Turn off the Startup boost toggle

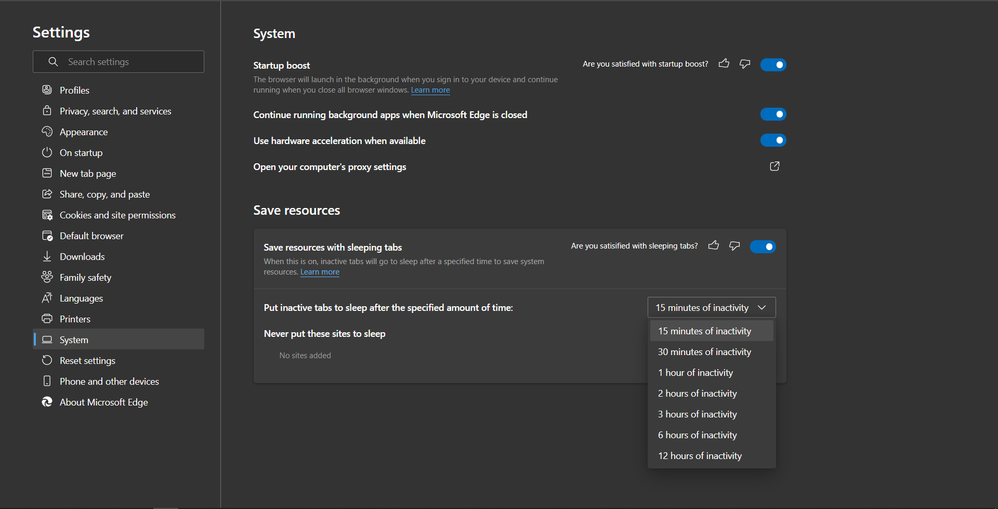(773, 65)
